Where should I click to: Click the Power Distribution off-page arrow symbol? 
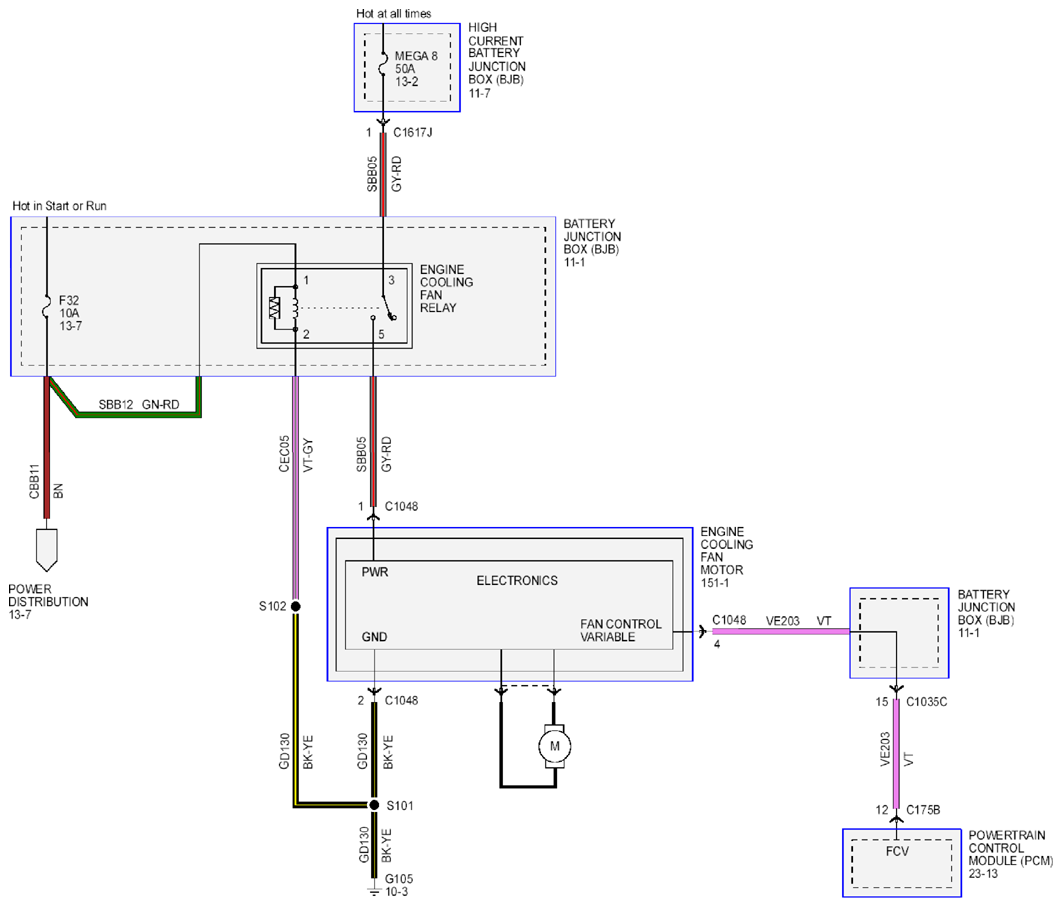coord(47,549)
